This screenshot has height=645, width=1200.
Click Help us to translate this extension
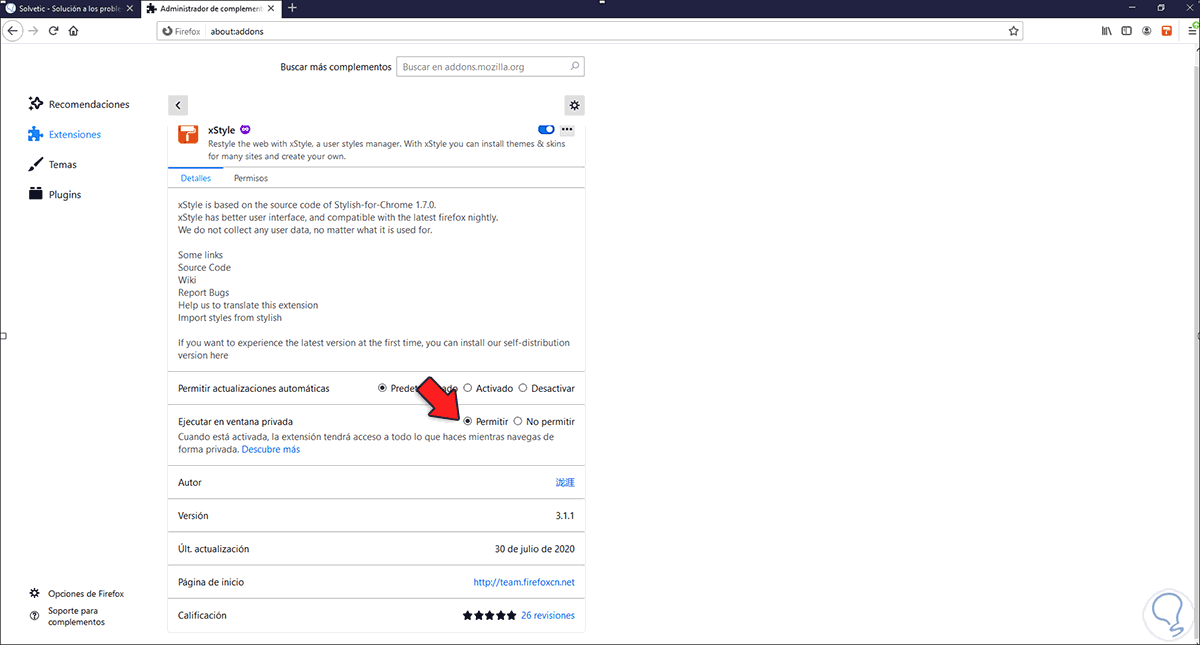point(248,305)
